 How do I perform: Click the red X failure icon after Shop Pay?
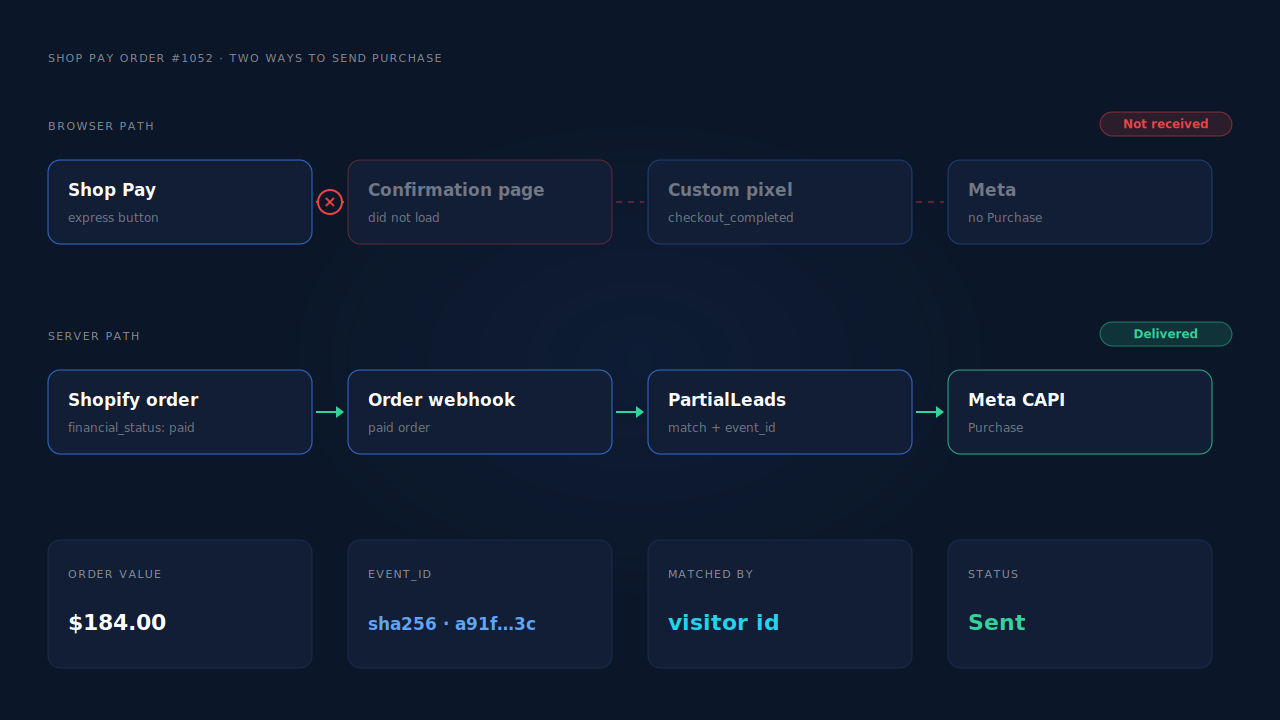[x=330, y=202]
